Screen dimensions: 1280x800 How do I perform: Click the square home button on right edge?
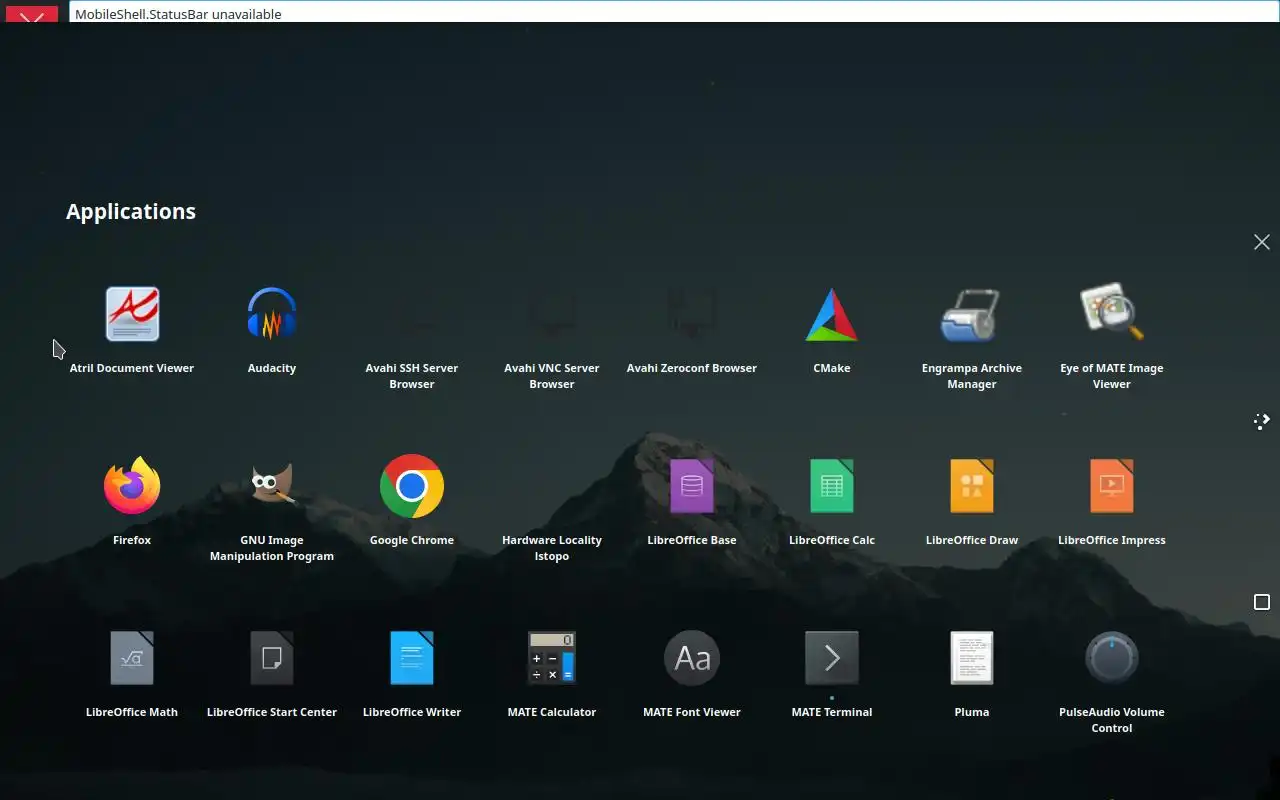tap(1262, 602)
